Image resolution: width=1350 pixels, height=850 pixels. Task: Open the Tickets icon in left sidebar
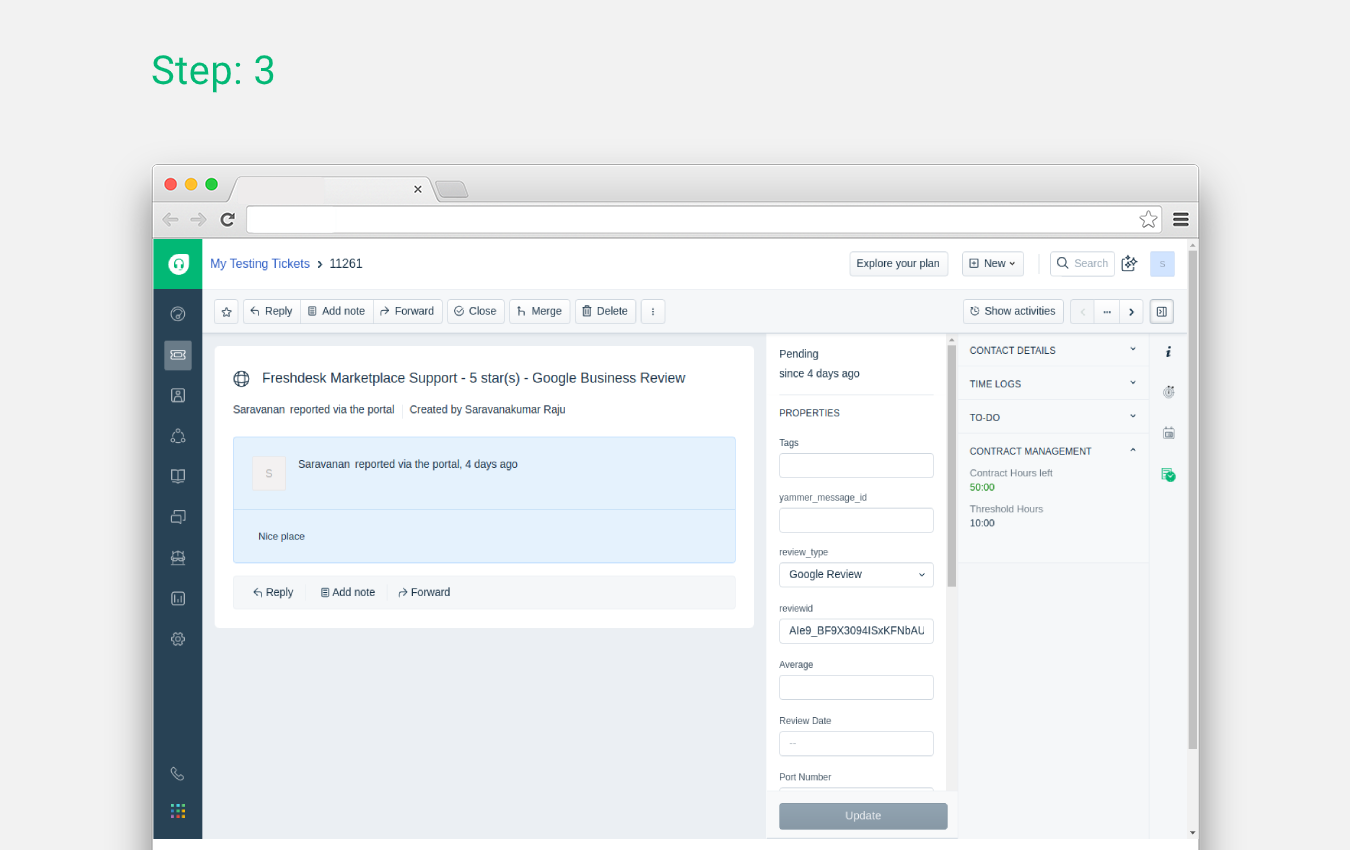coord(178,355)
